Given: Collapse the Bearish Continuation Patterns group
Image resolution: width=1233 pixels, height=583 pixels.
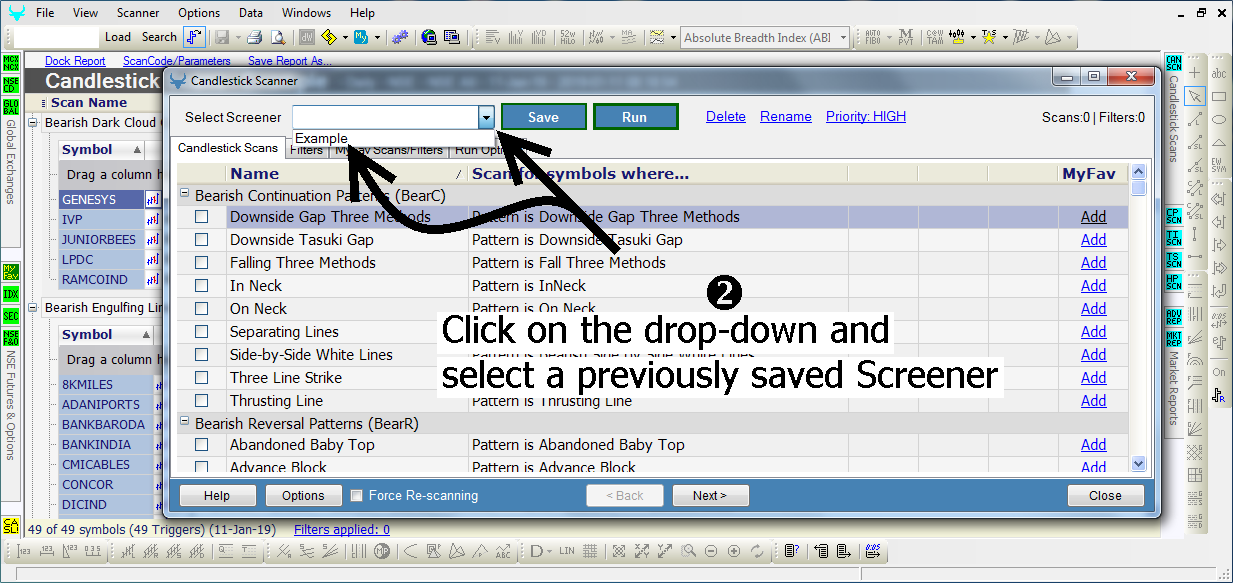Looking at the screenshot, I should tap(184, 195).
